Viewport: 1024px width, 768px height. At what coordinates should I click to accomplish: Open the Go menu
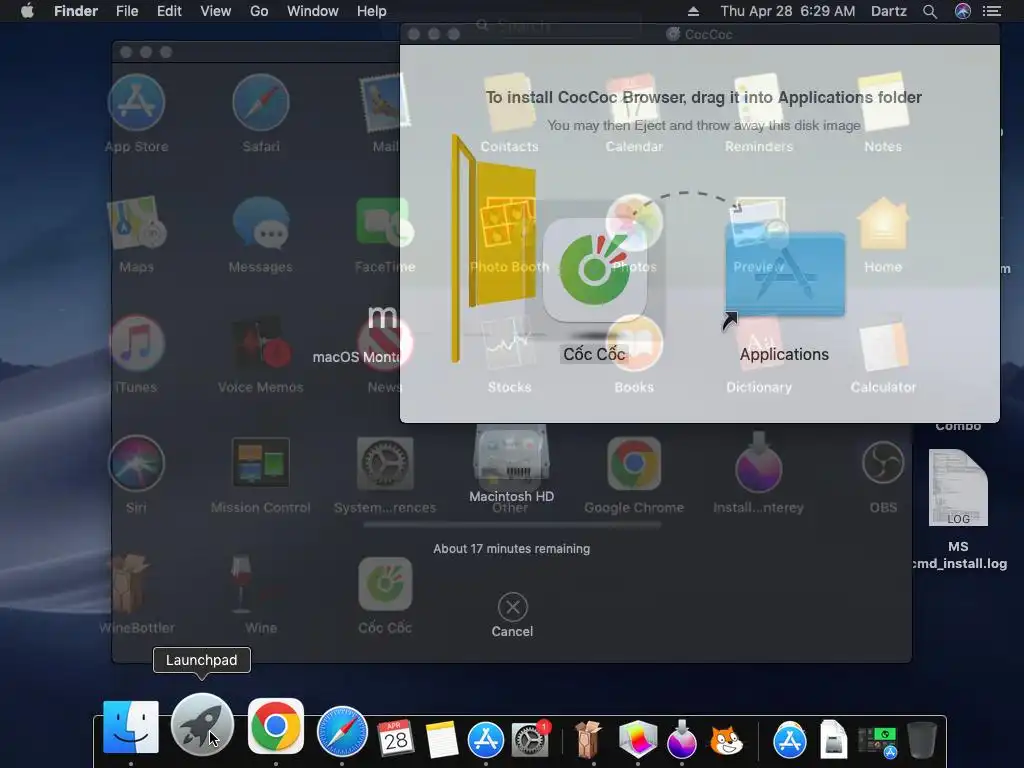tap(259, 11)
